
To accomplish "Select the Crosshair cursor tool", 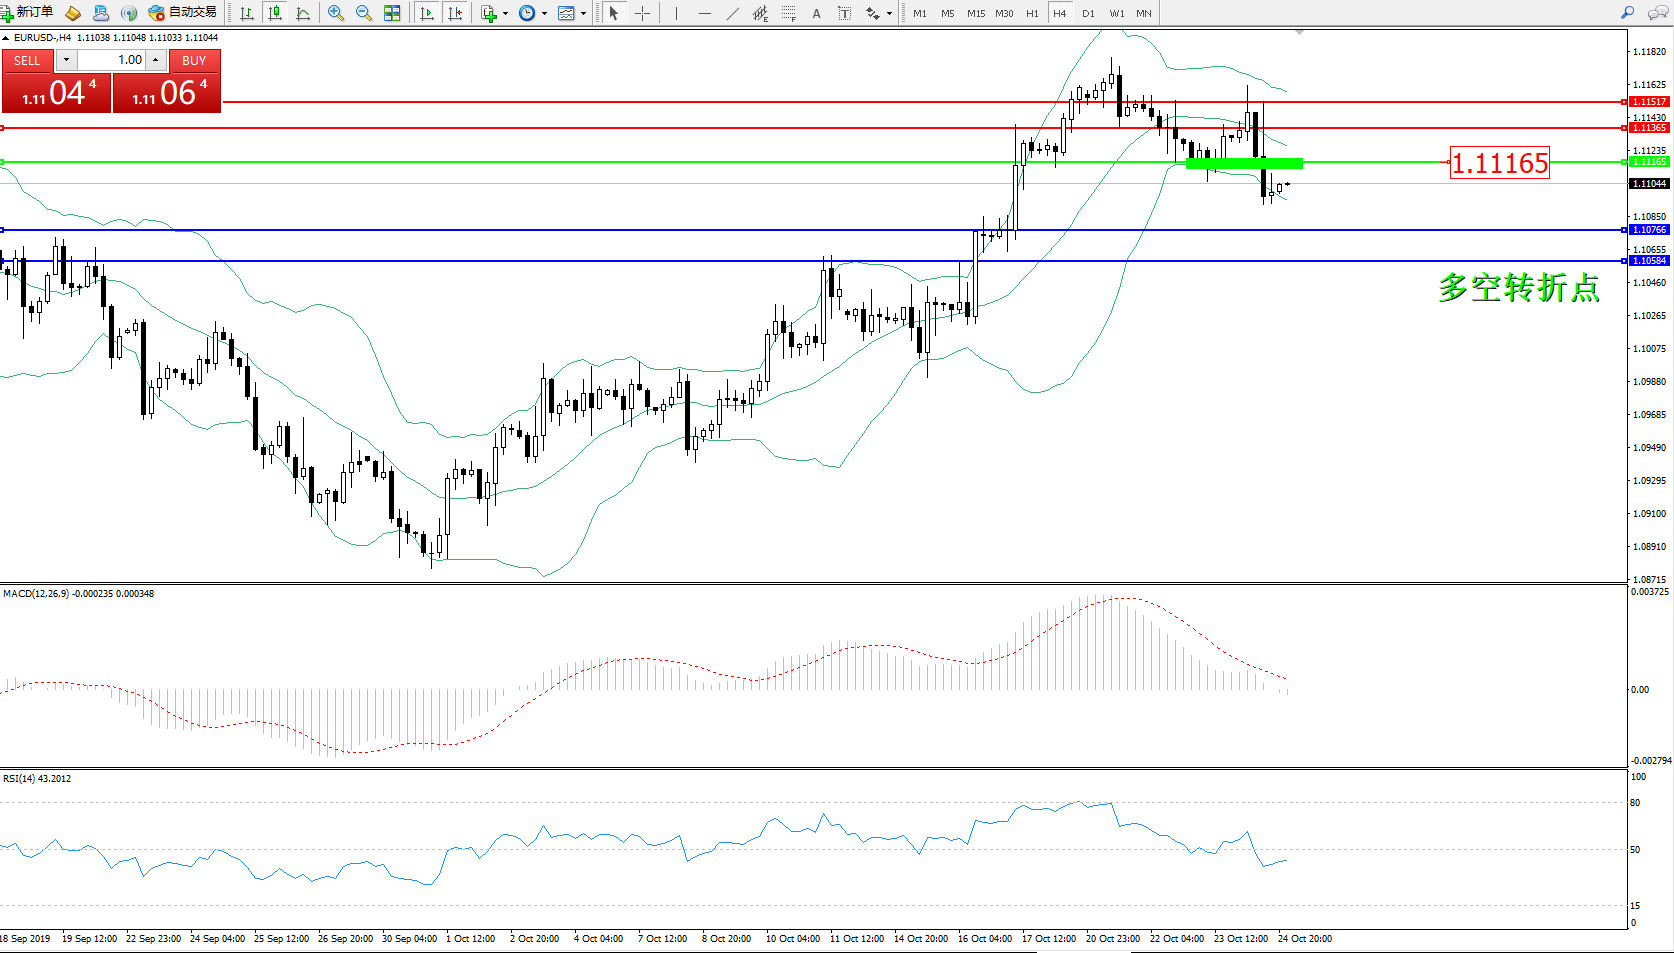I will pyautogui.click(x=642, y=13).
